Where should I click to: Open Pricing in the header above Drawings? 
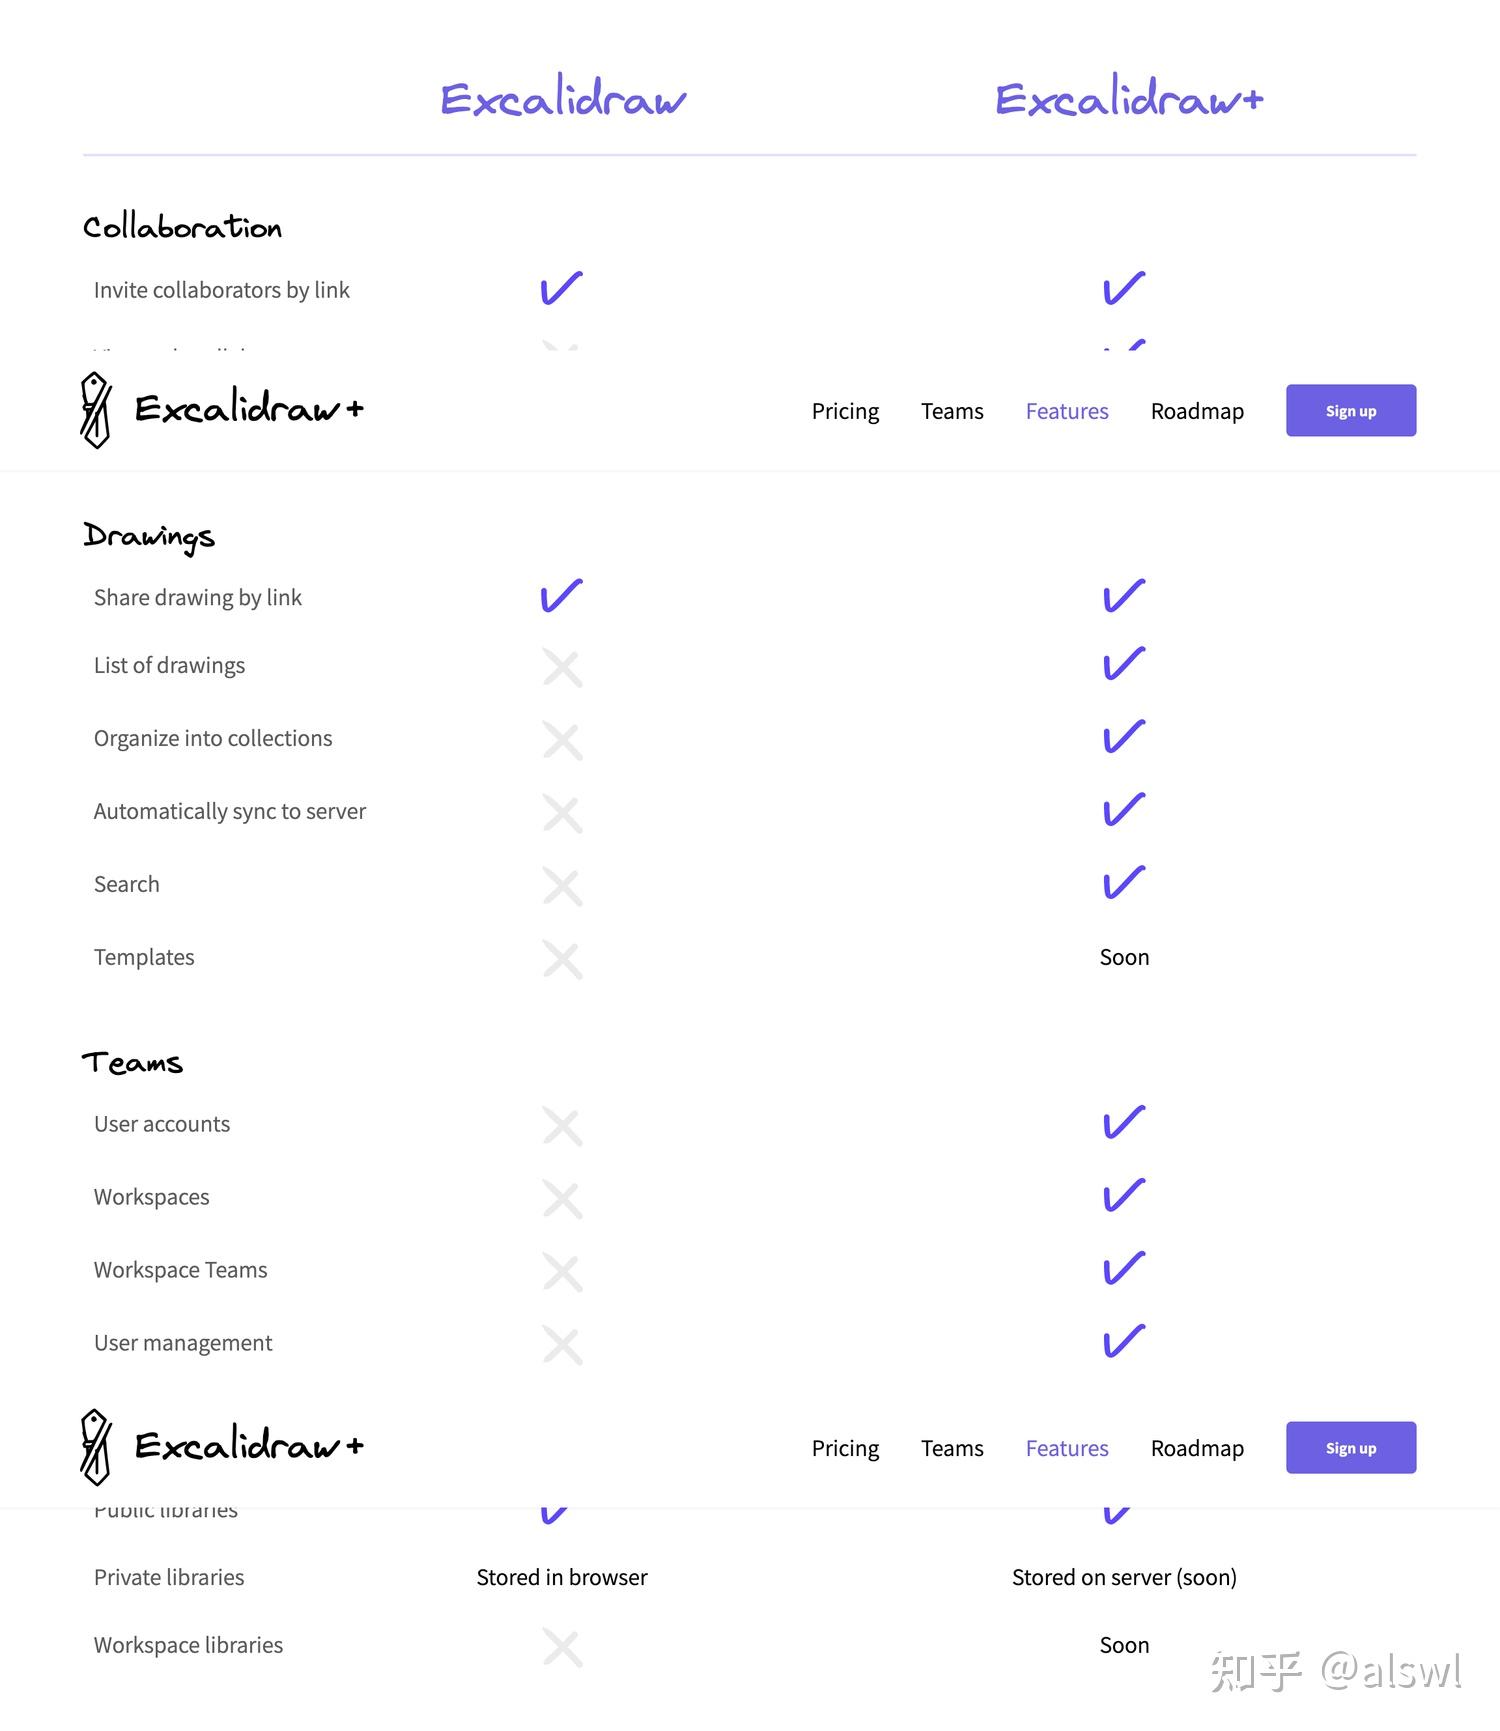tap(845, 411)
